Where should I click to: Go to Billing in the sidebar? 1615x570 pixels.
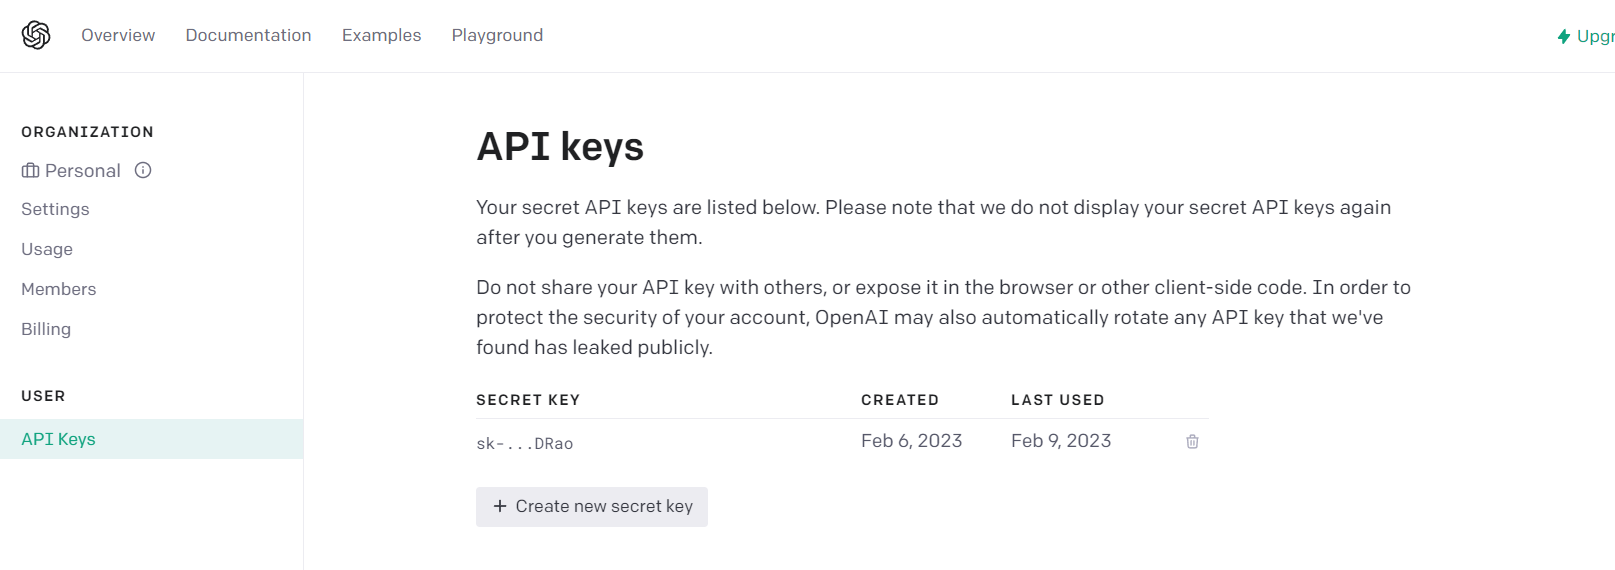[46, 329]
